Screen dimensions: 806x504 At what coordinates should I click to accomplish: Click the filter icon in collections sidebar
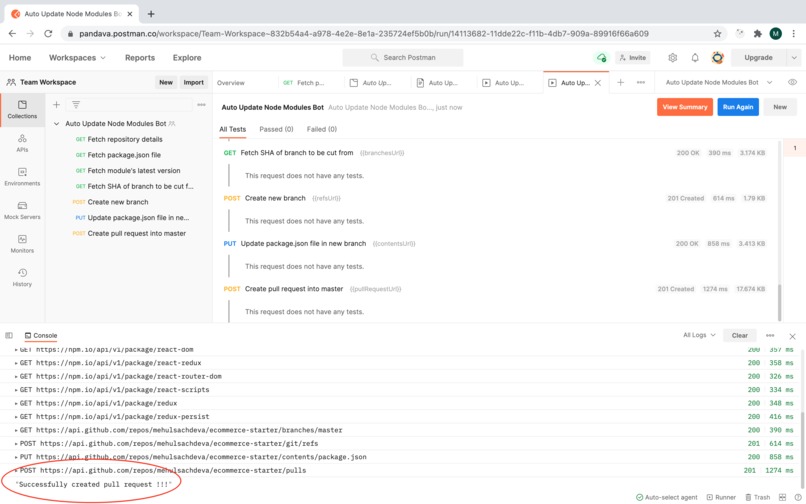76,105
